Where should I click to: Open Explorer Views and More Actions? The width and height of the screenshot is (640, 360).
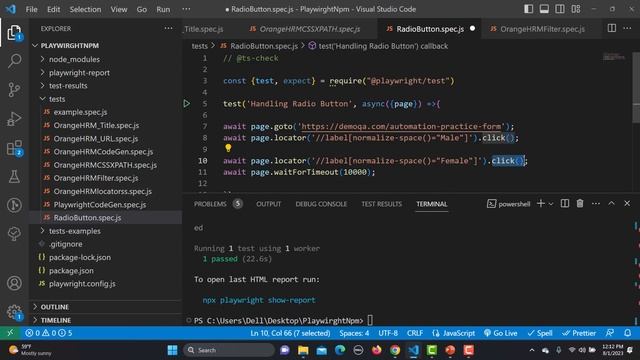pyautogui.click(x=168, y=28)
